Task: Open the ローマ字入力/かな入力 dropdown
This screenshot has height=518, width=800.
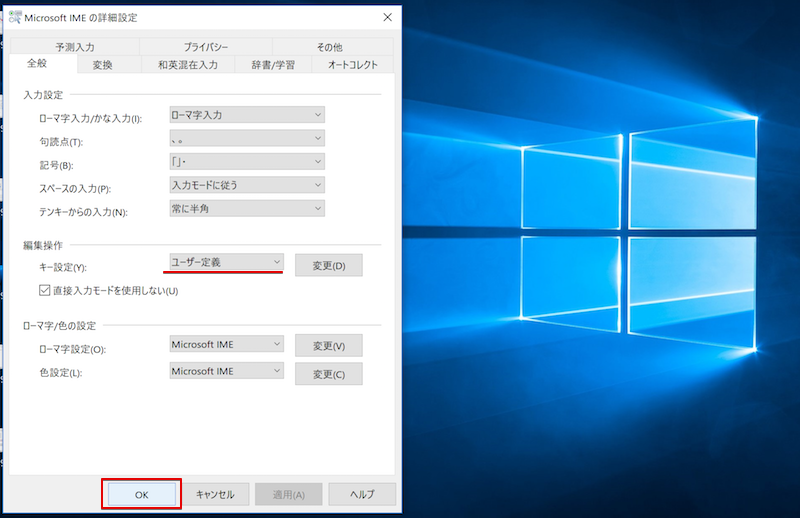Action: (x=247, y=115)
